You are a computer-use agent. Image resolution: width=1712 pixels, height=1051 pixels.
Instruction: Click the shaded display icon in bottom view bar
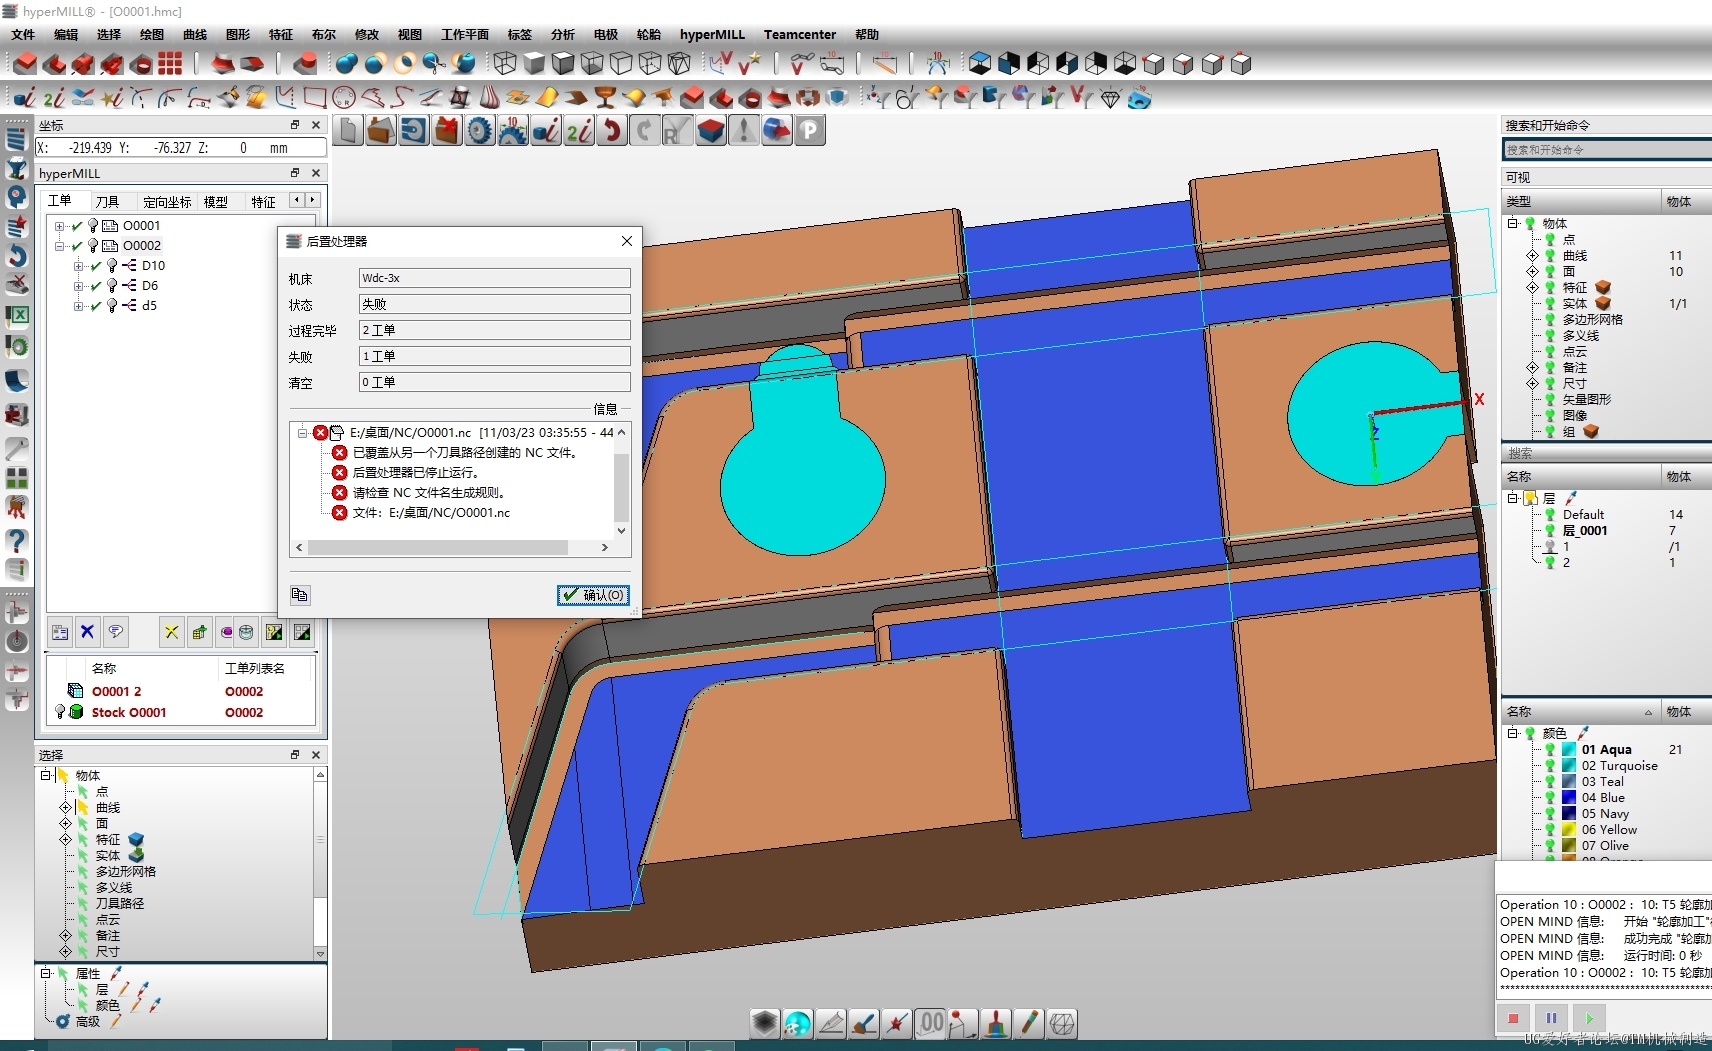[765, 1023]
